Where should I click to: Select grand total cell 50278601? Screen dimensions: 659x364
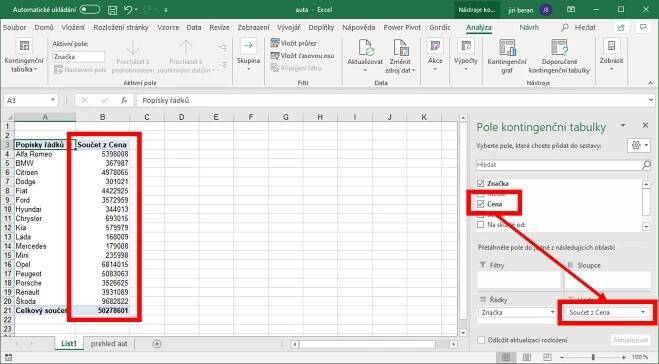coord(103,311)
